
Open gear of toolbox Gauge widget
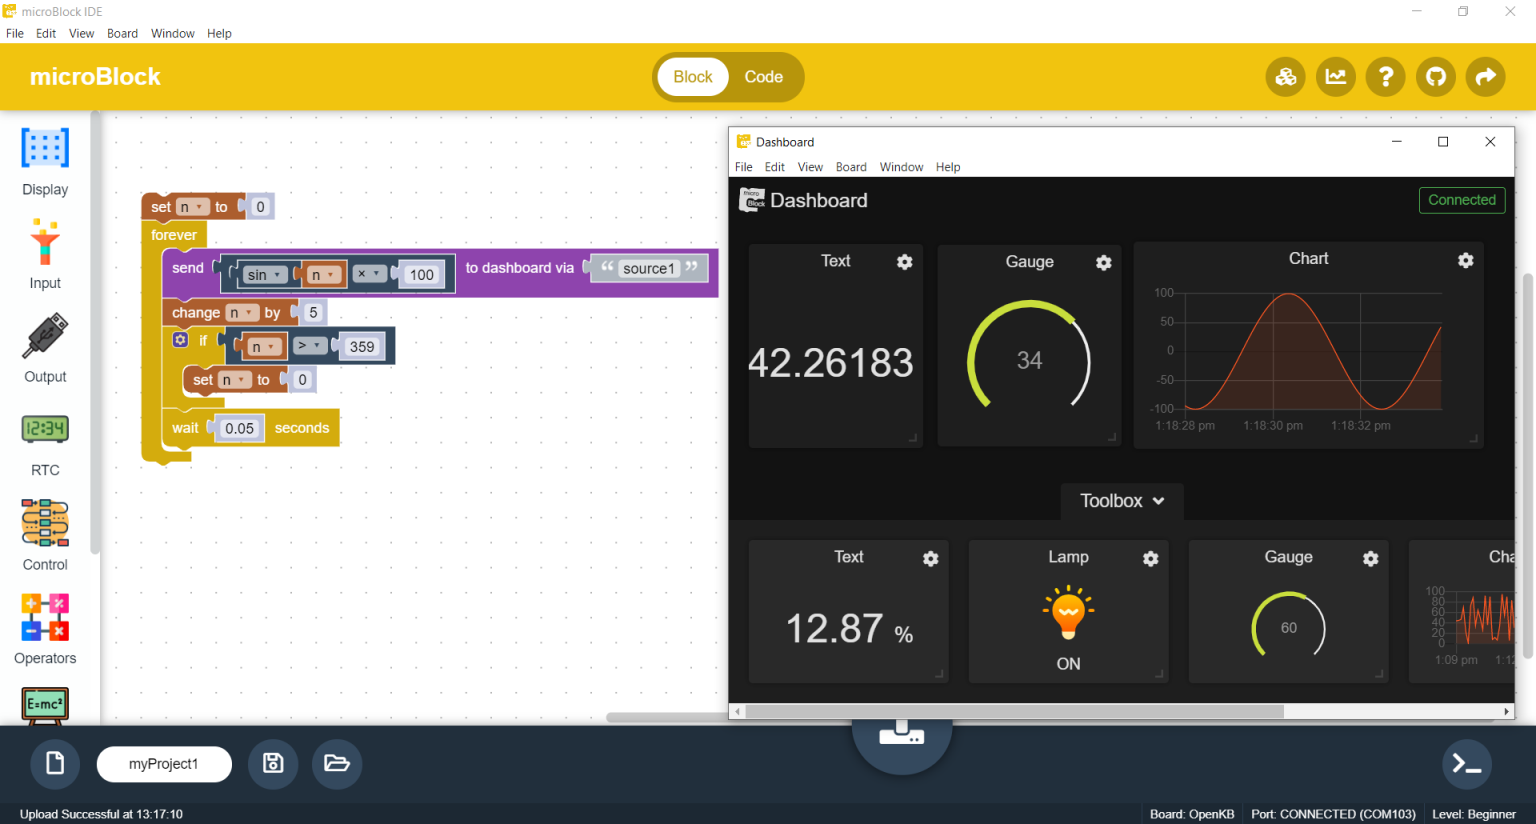(x=1371, y=558)
